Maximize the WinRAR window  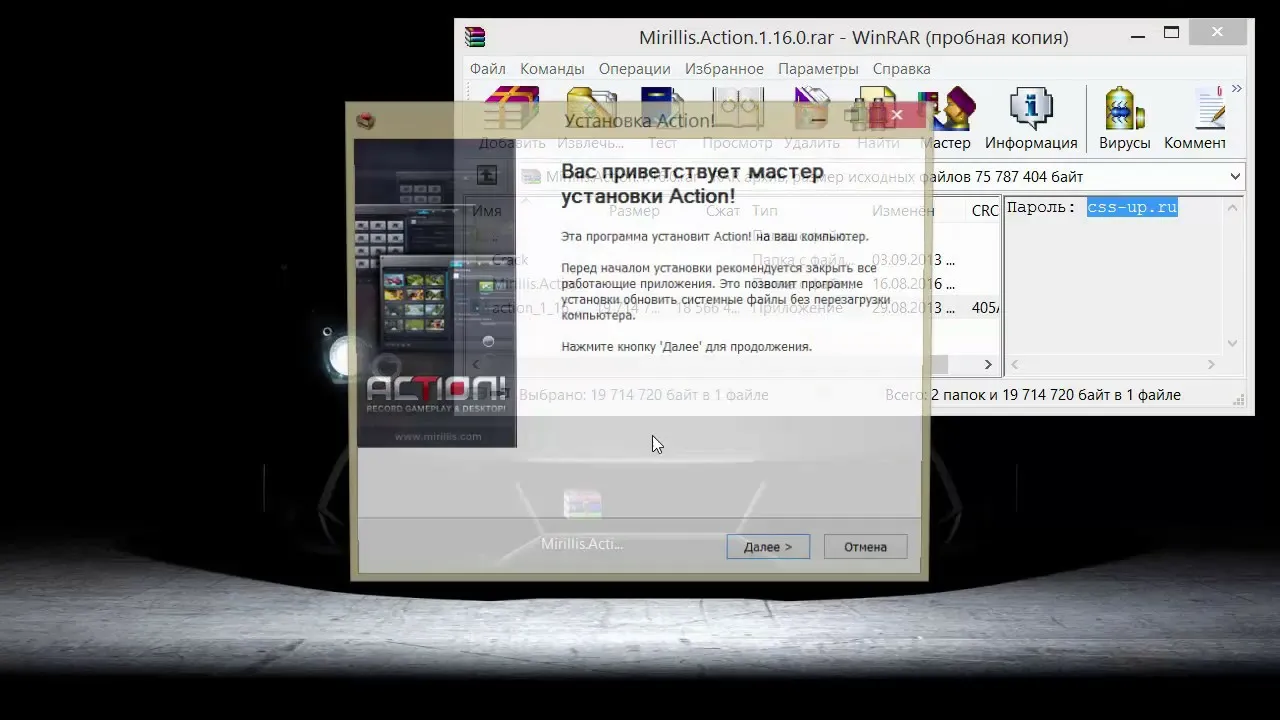(1171, 34)
